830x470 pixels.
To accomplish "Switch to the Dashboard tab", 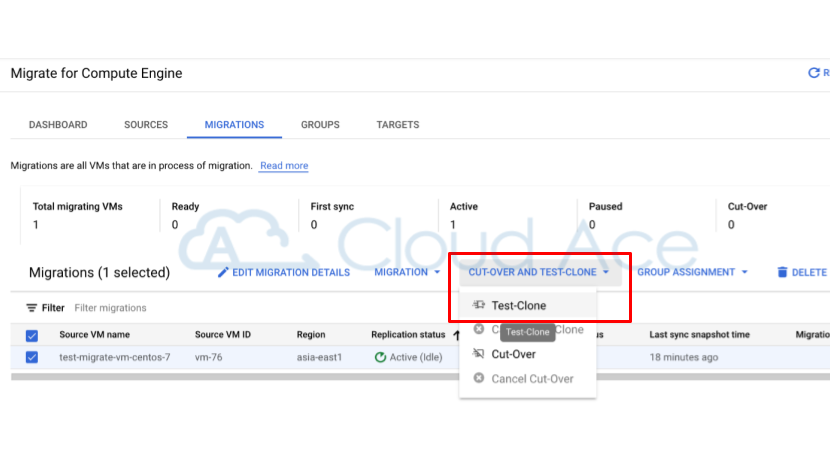I will tap(58, 125).
